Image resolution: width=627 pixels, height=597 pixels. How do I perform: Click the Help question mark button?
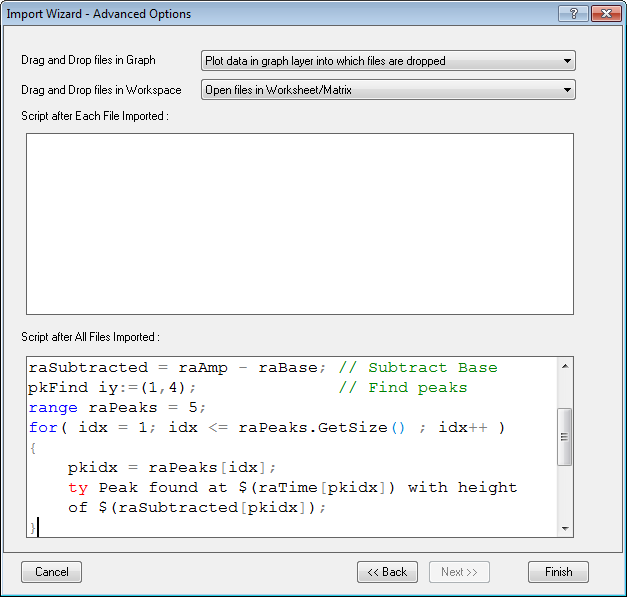pos(573,14)
